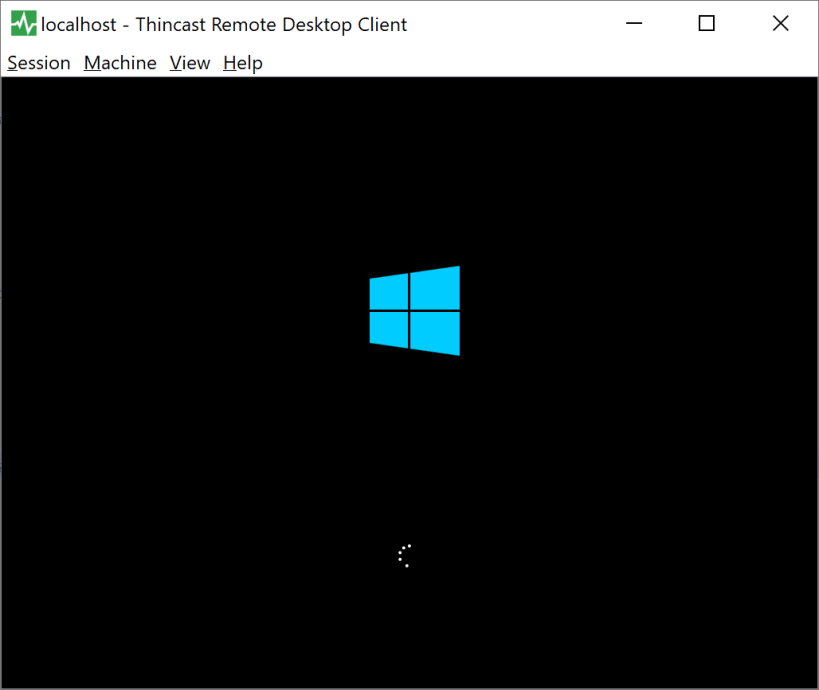Click the spinning boot loading indicator
Screen dimensions: 819x690
coord(405,556)
